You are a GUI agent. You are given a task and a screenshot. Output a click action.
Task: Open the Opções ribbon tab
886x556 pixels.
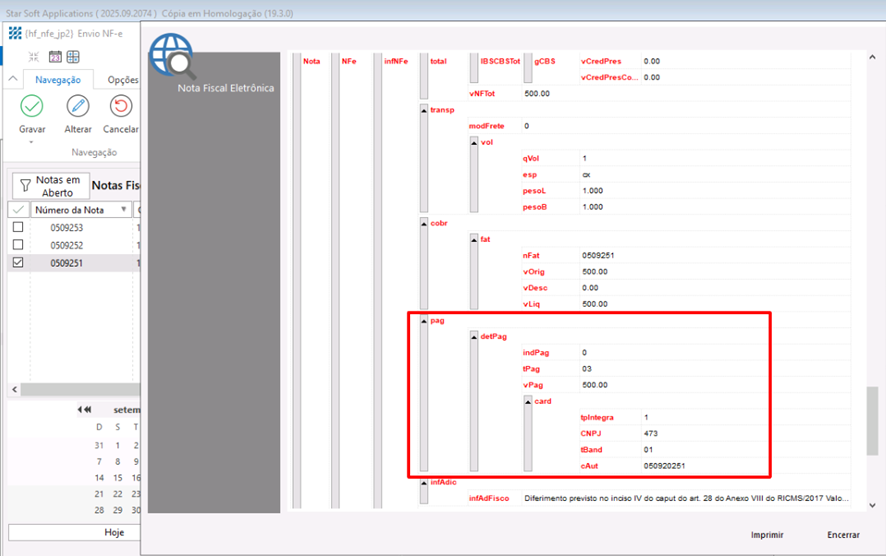(122, 80)
